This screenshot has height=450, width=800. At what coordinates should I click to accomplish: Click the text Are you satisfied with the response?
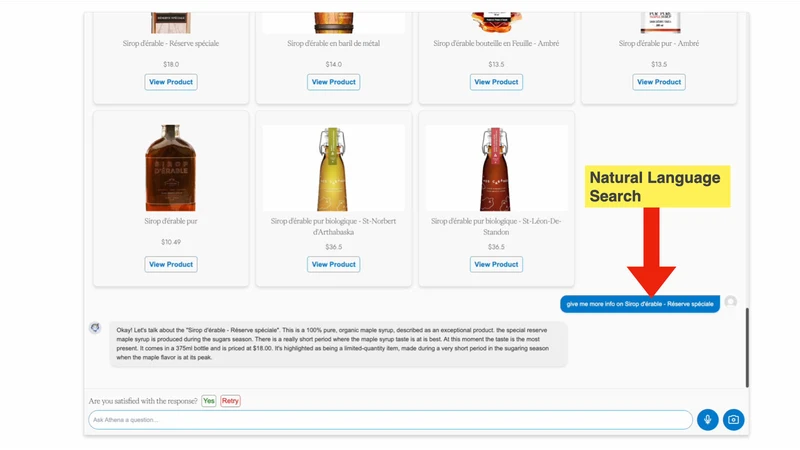pyautogui.click(x=143, y=401)
